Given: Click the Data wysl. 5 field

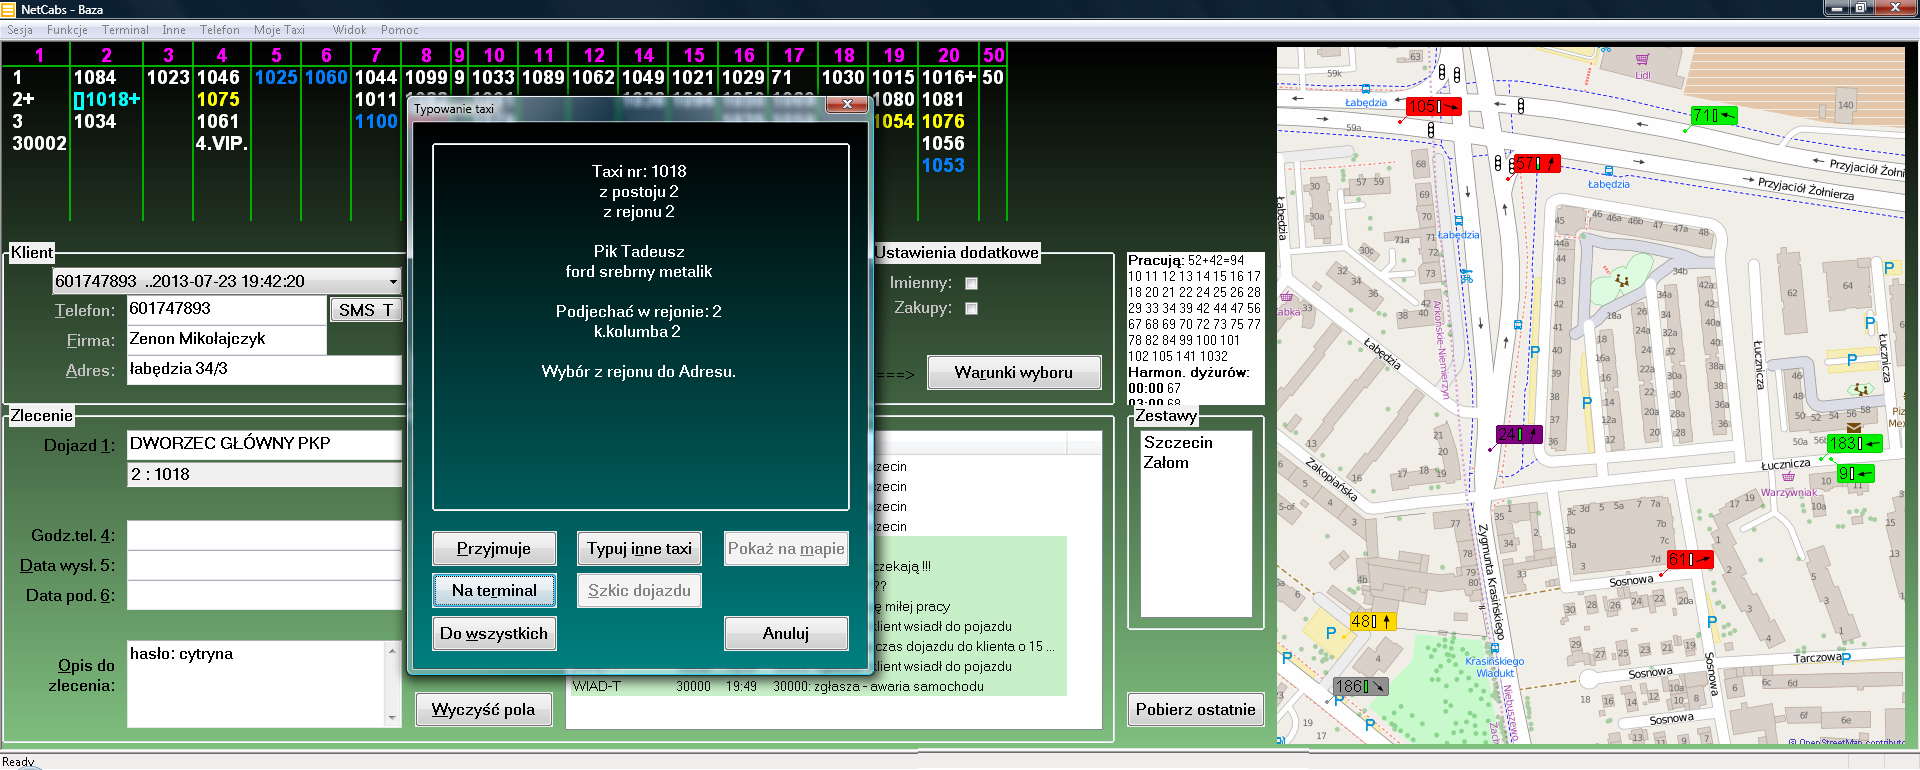Looking at the screenshot, I should pos(264,566).
